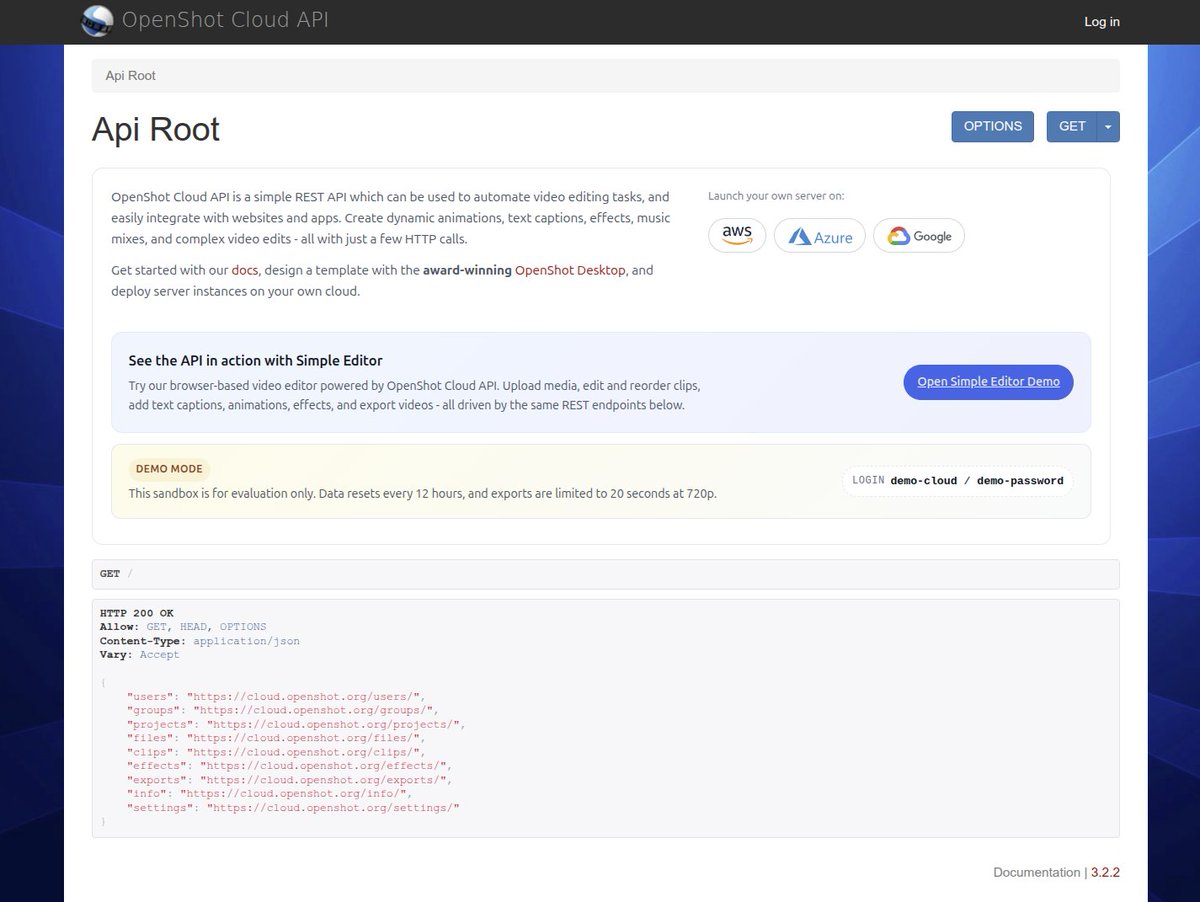The image size is (1200, 902).
Task: Open the OpenShot Cloud API home title
Action: 225,19
